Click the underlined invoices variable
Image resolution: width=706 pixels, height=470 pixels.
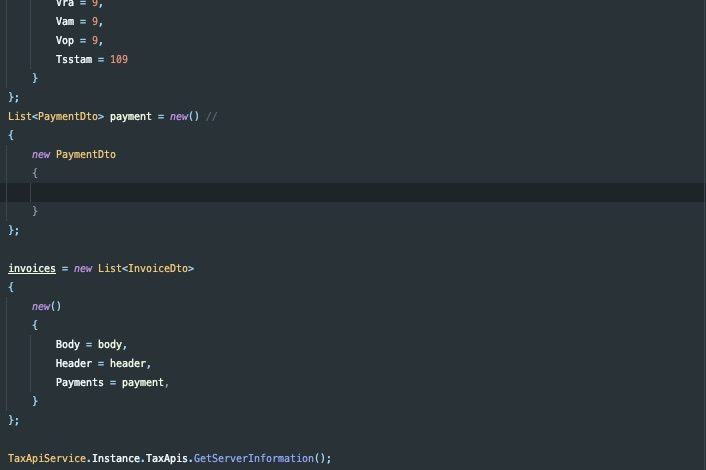click(x=32, y=268)
